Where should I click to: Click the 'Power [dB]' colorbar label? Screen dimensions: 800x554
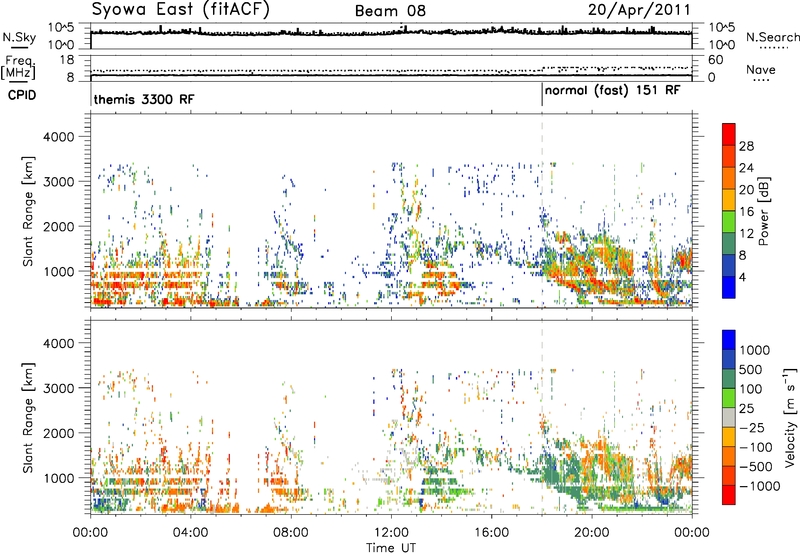click(764, 211)
